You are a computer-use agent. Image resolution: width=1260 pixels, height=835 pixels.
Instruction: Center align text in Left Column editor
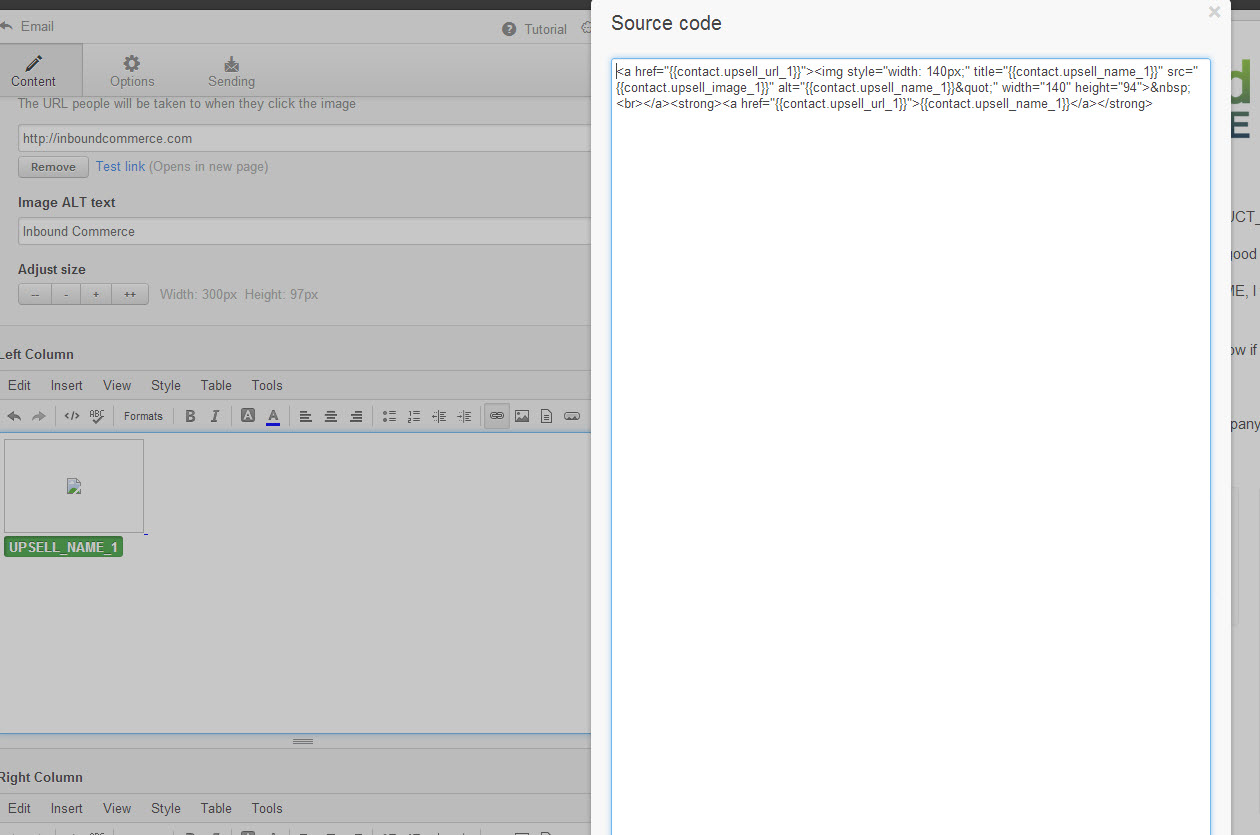point(331,416)
